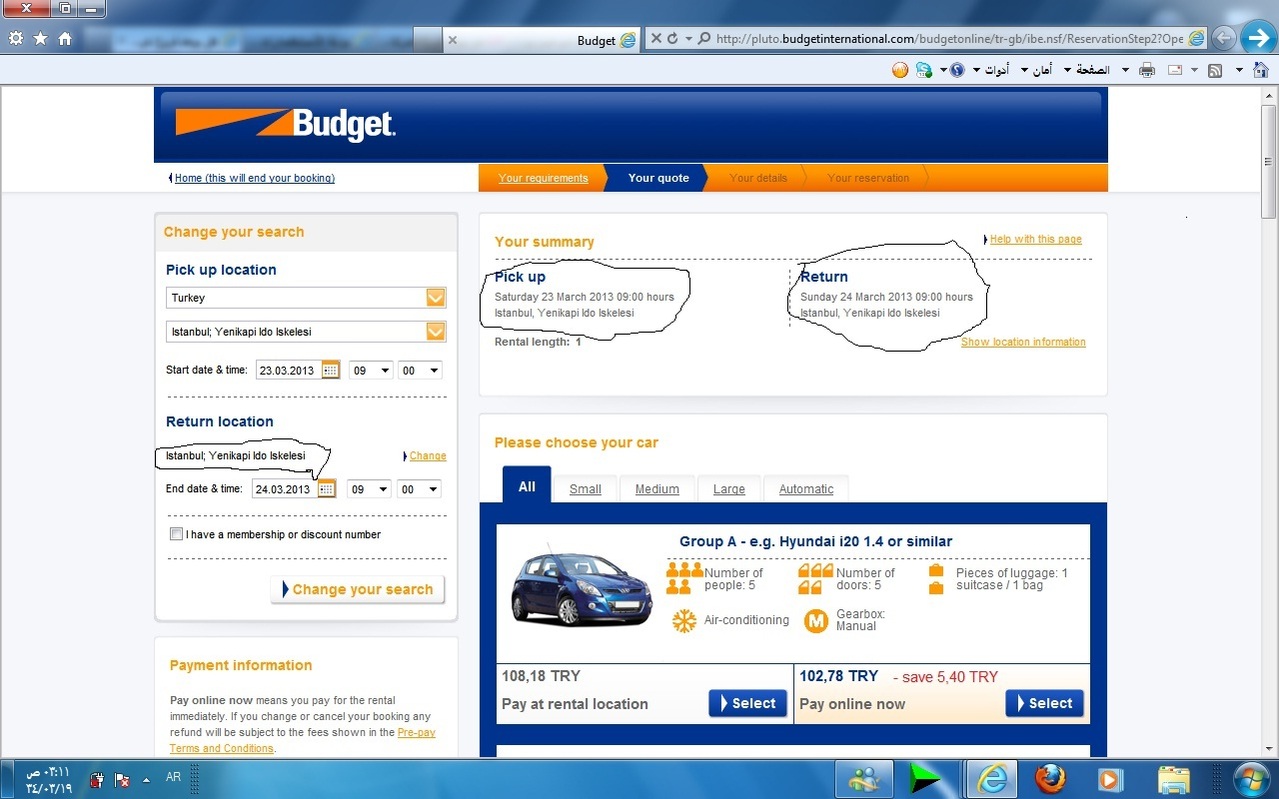Expand the Turkey country dropdown
Screen dimensions: 1279x799
pos(435,298)
